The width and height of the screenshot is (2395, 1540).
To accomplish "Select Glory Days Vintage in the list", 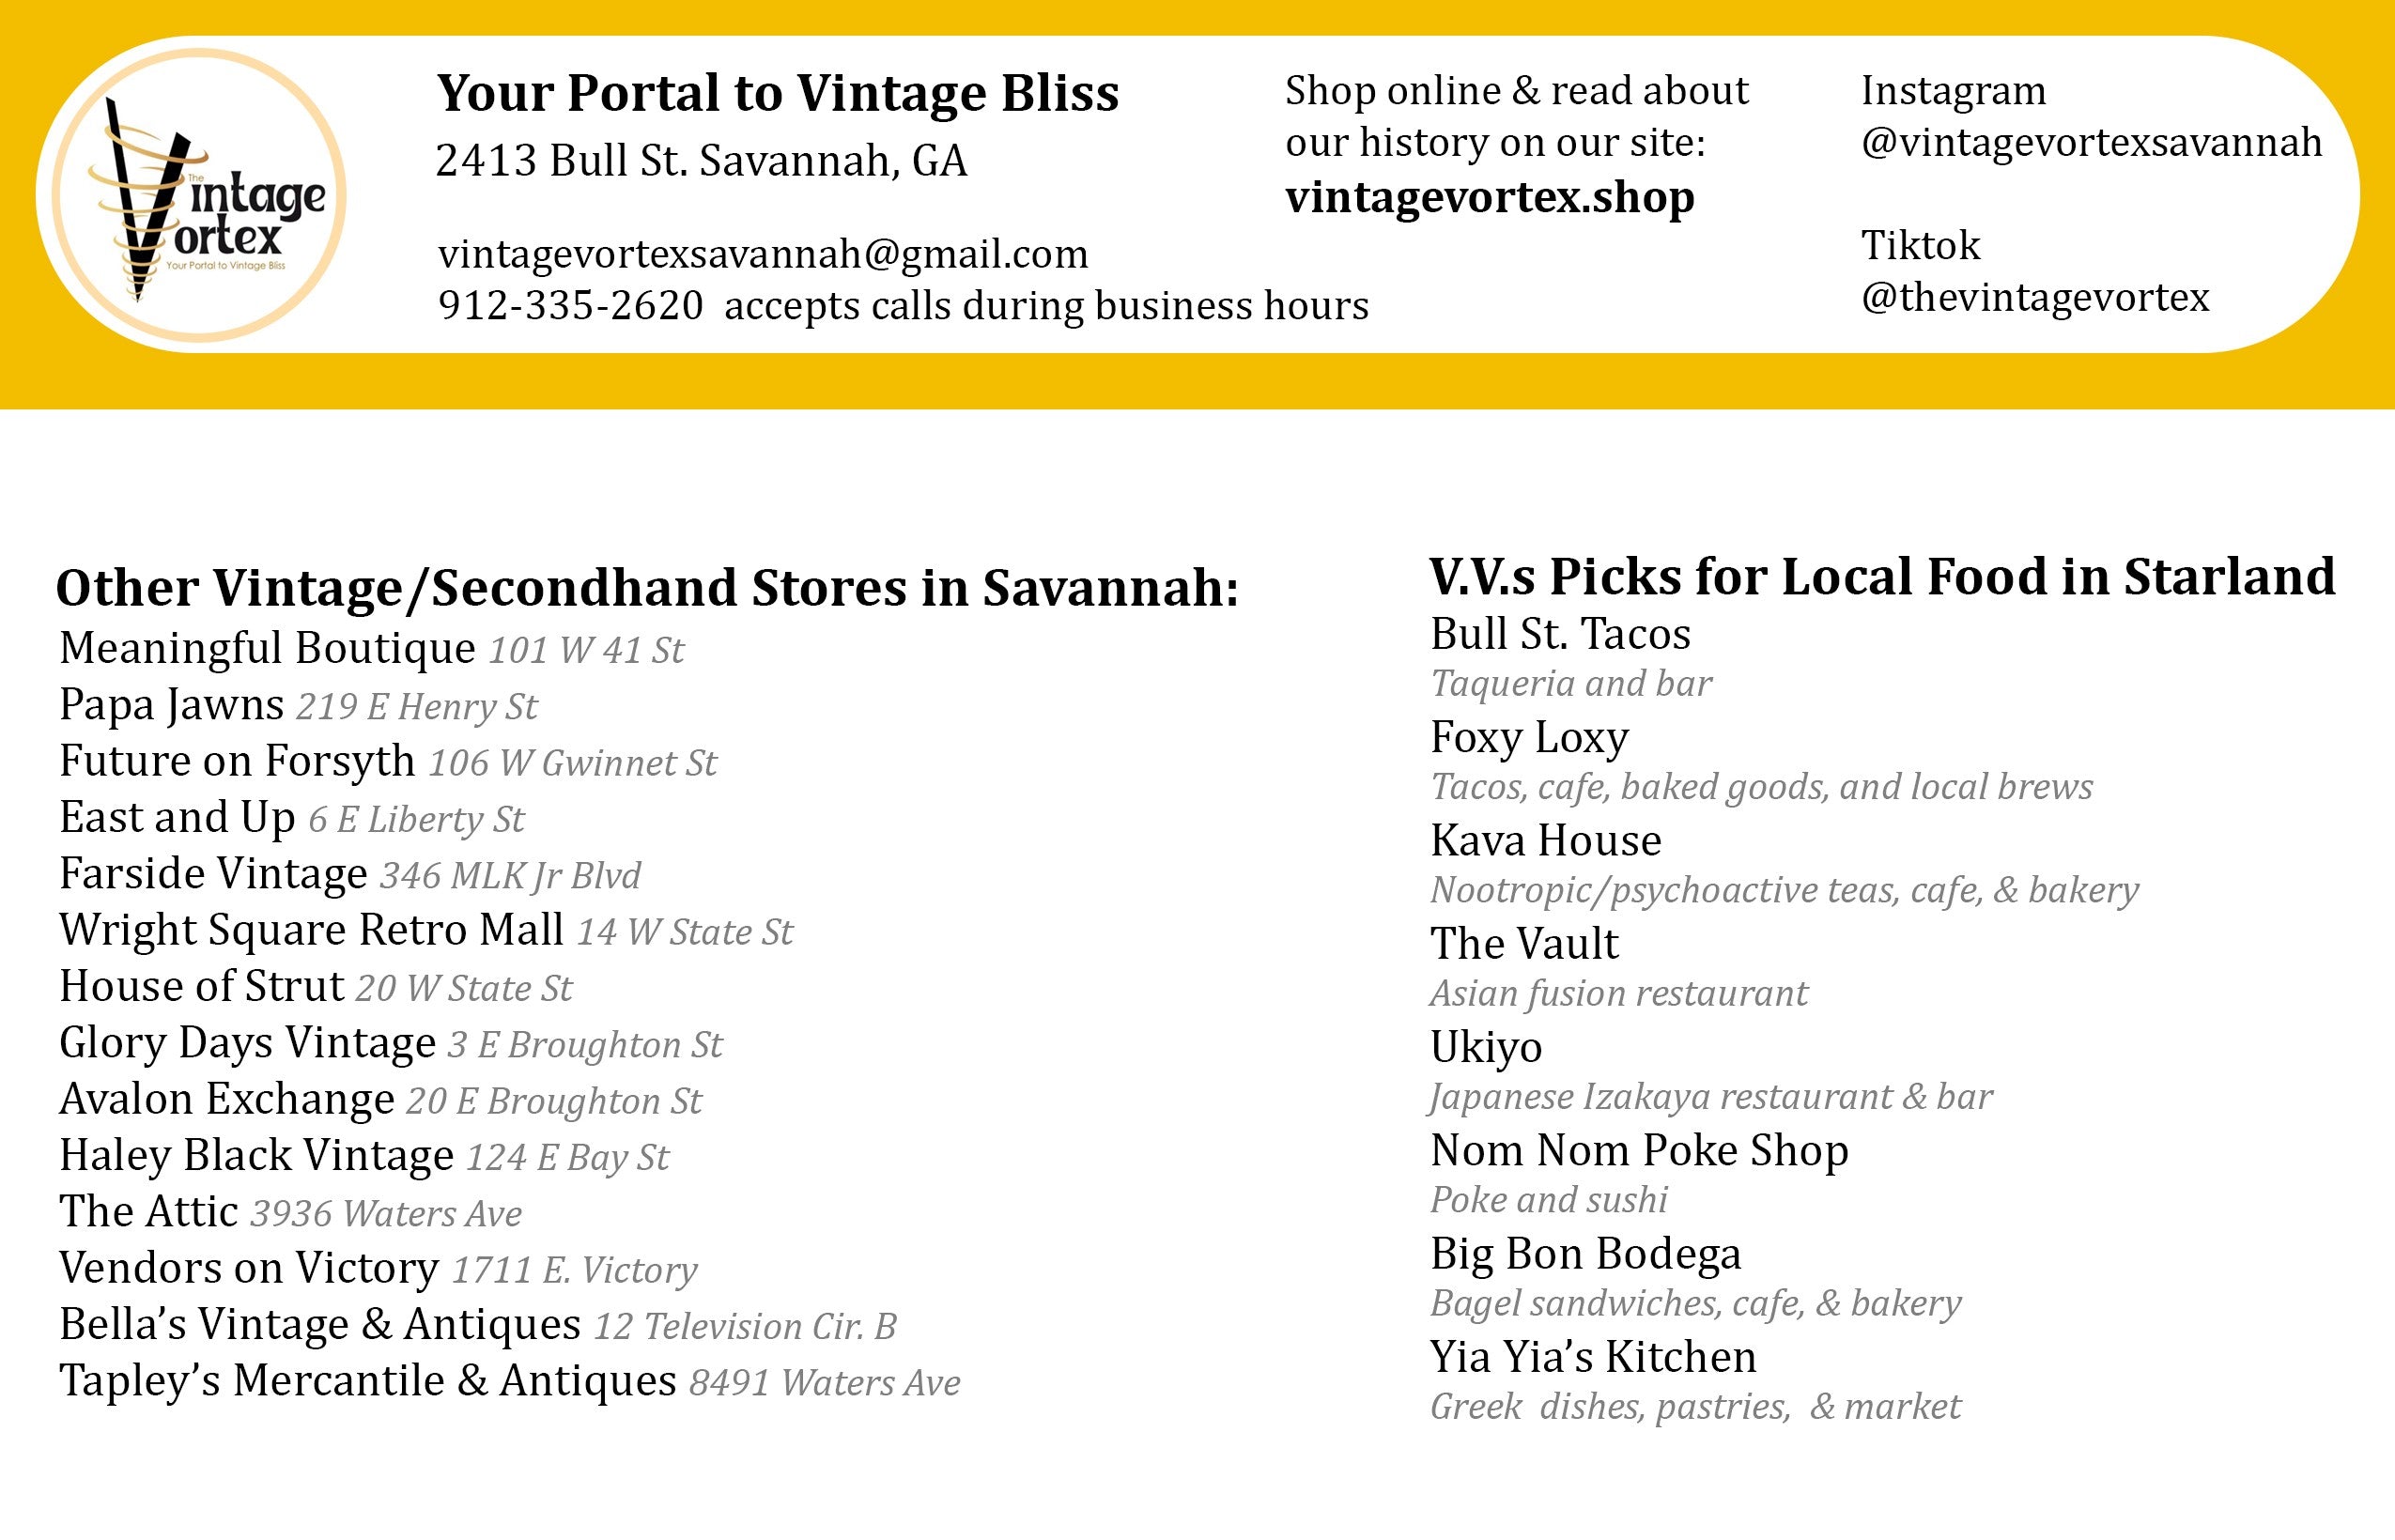I will (248, 1043).
